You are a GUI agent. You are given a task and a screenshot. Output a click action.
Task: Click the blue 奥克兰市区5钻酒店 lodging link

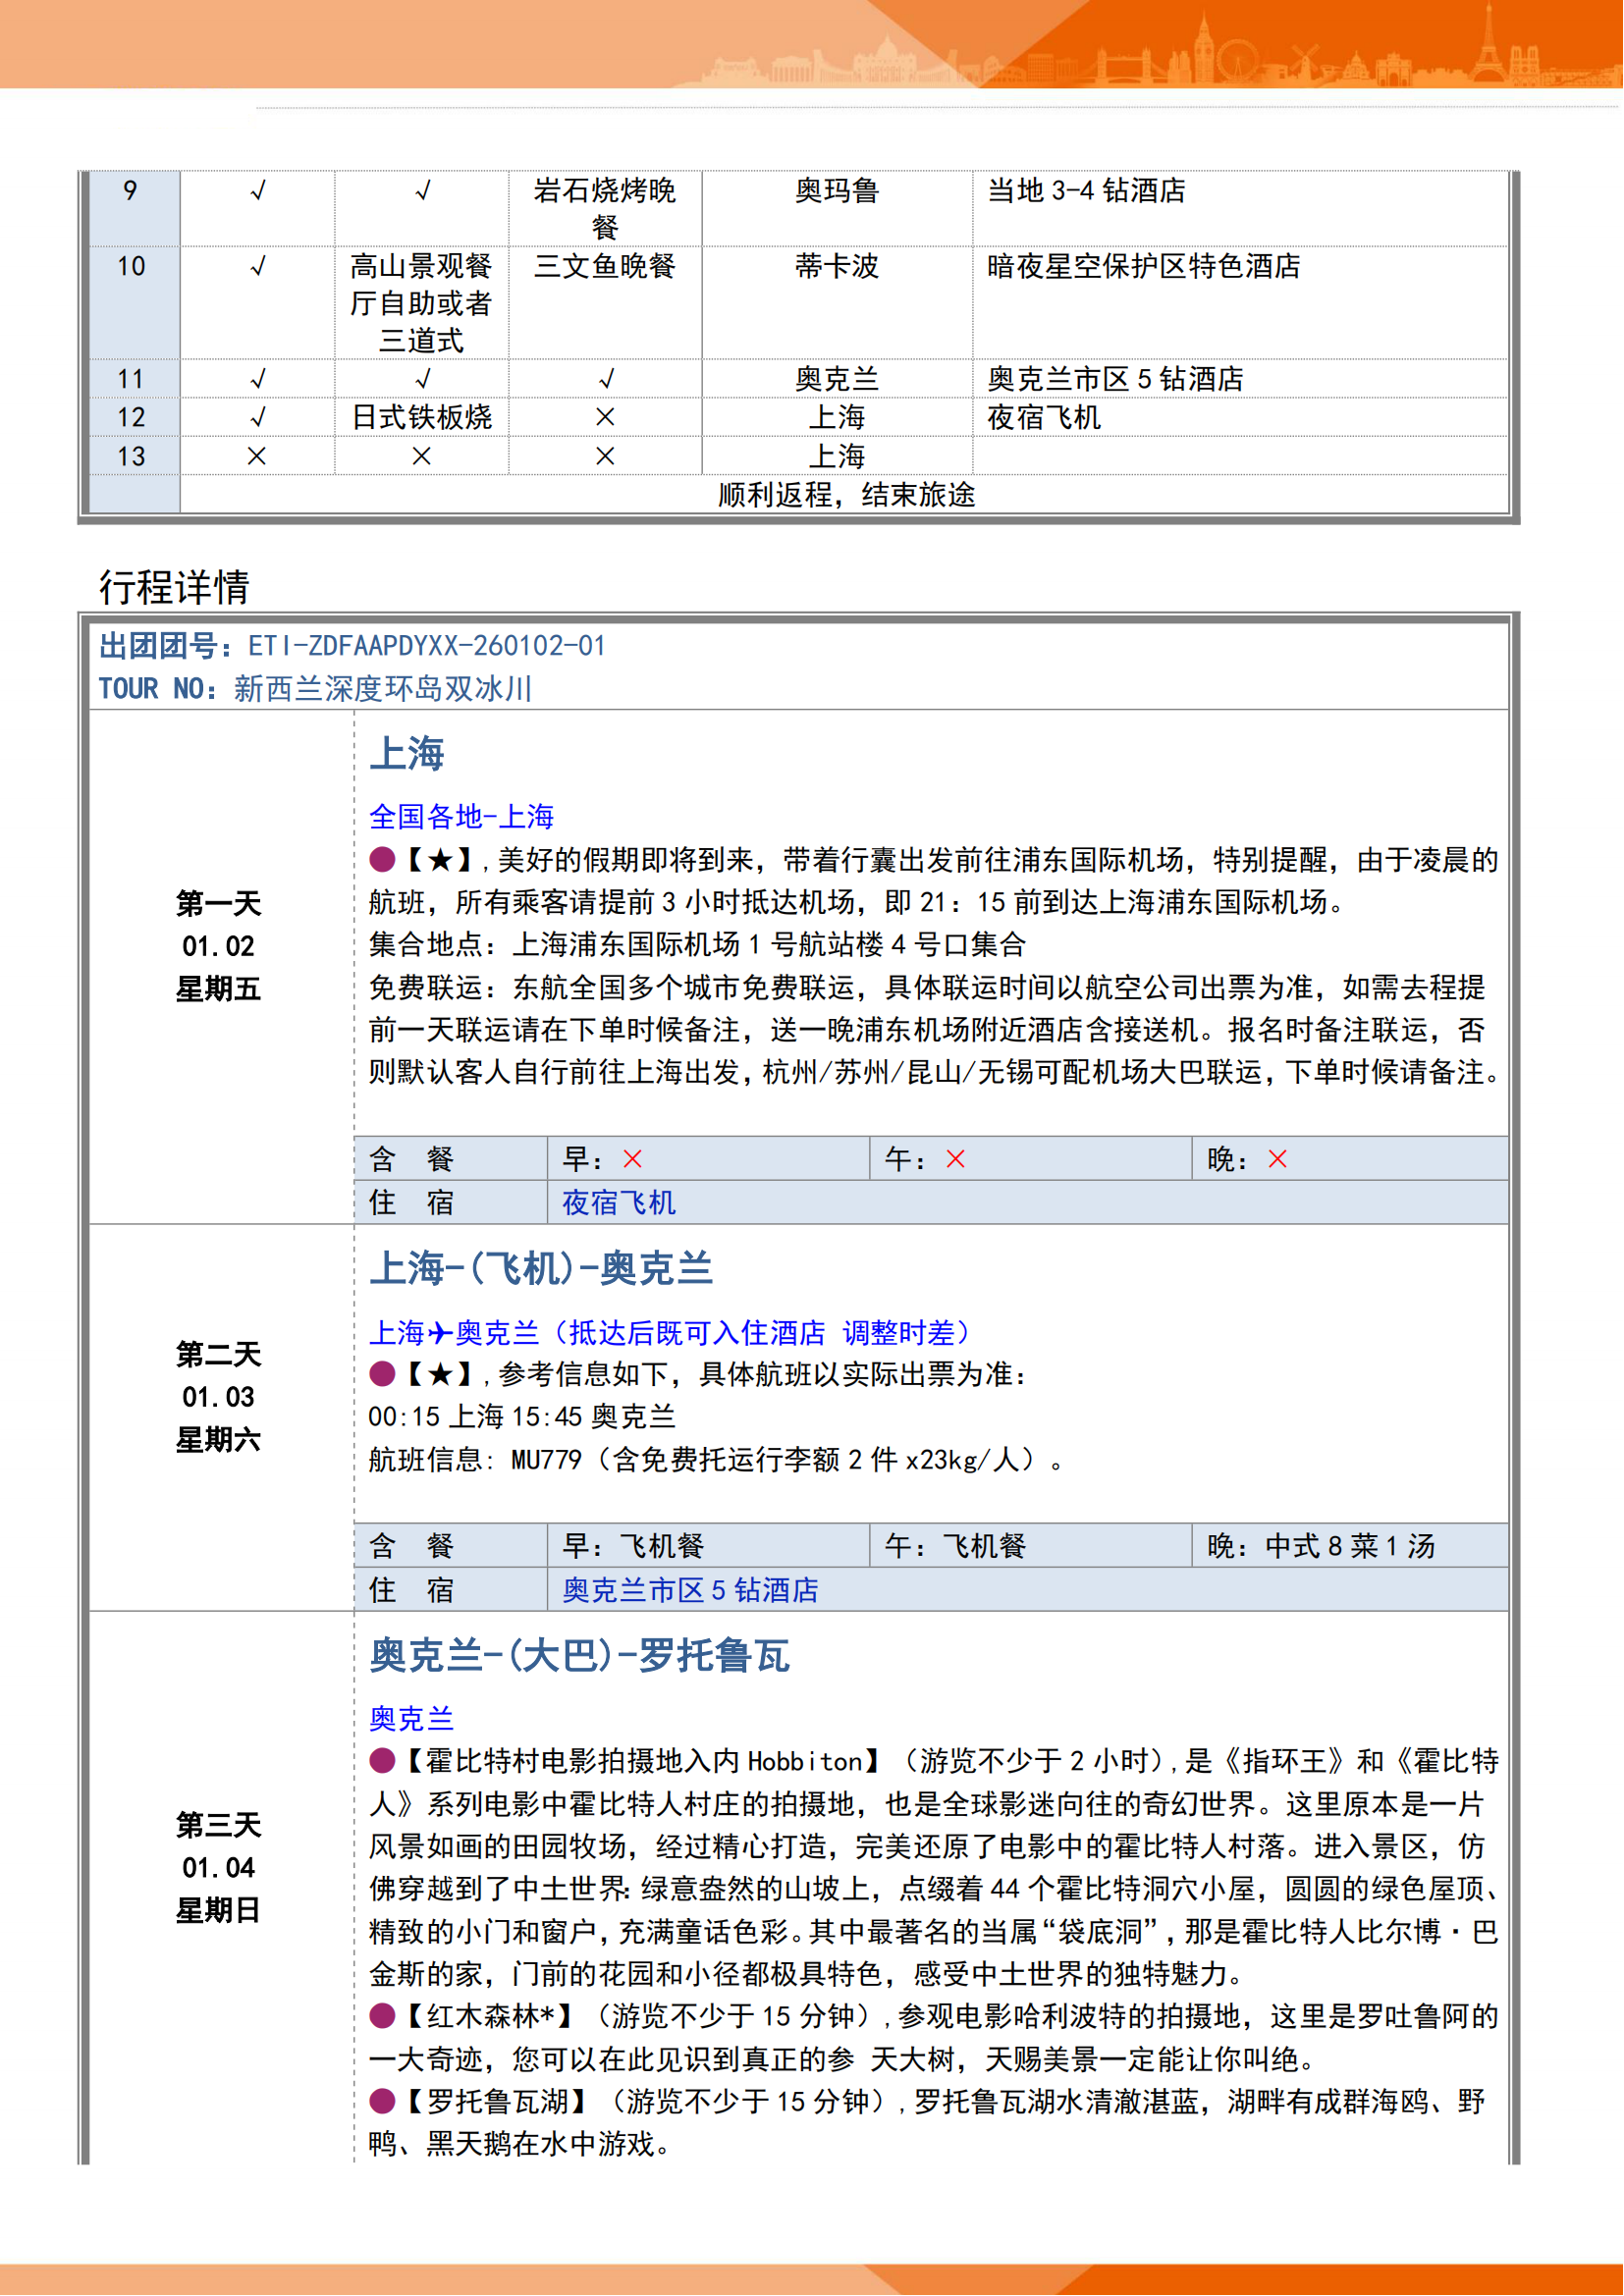tap(690, 1590)
